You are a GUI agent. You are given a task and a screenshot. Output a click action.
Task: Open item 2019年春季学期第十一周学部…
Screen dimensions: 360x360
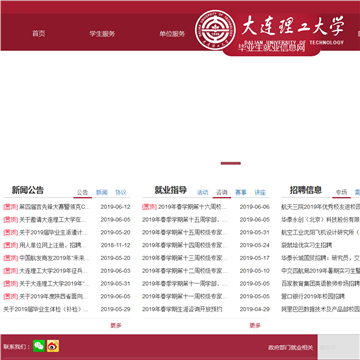coord(185,284)
